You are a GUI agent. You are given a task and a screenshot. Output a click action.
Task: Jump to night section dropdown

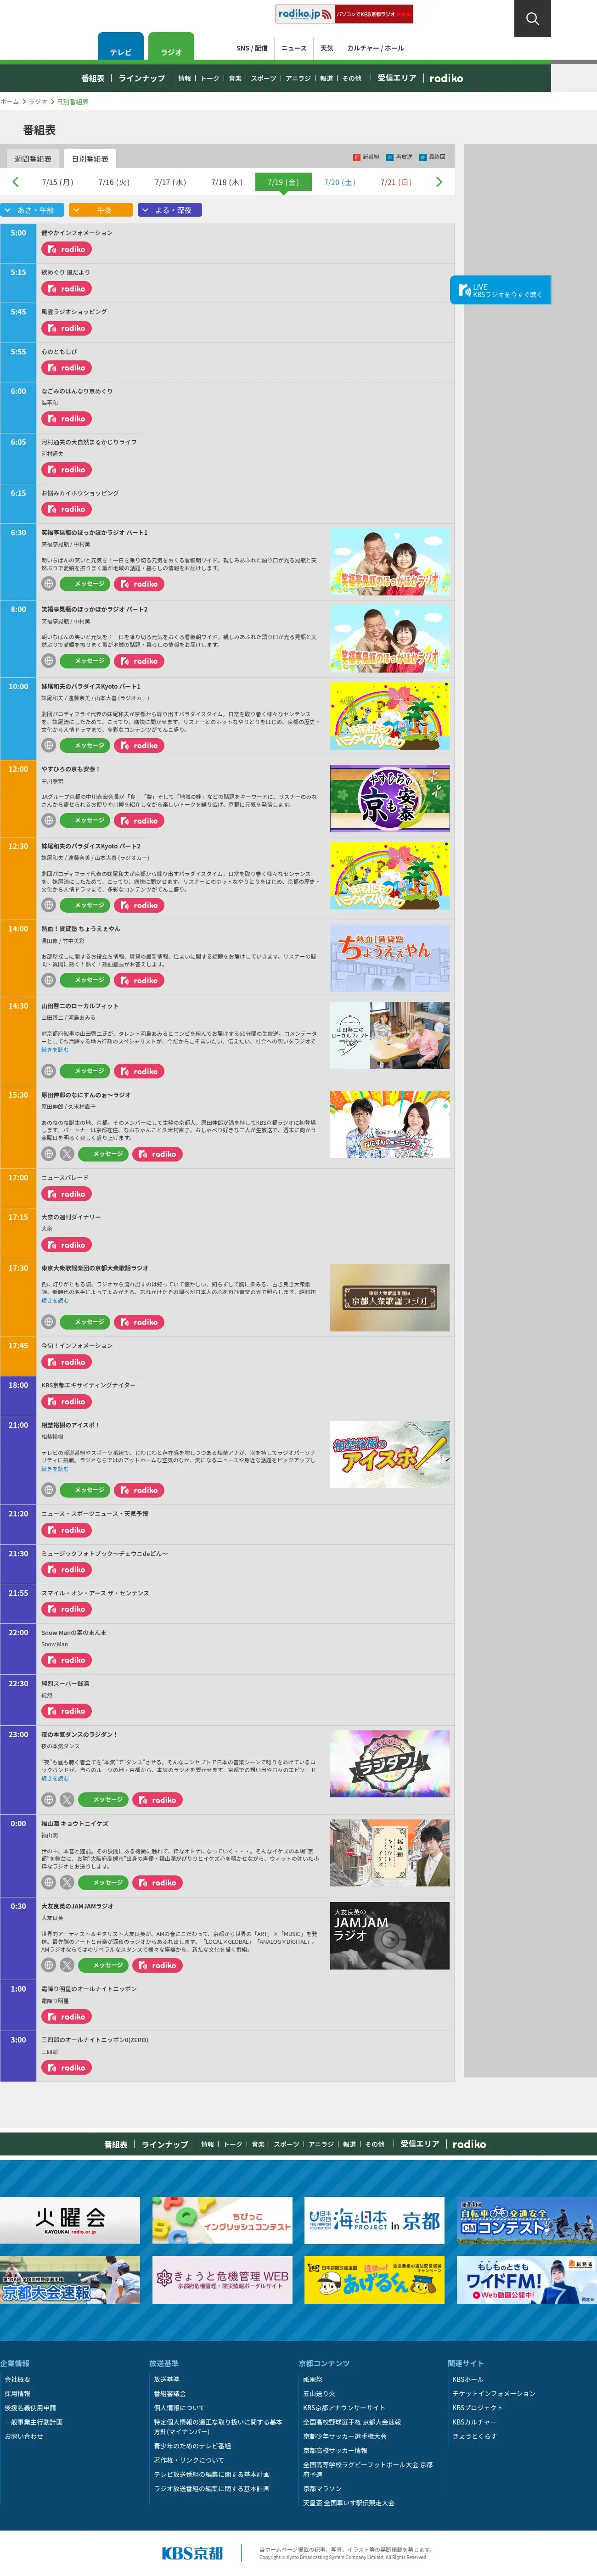(170, 210)
